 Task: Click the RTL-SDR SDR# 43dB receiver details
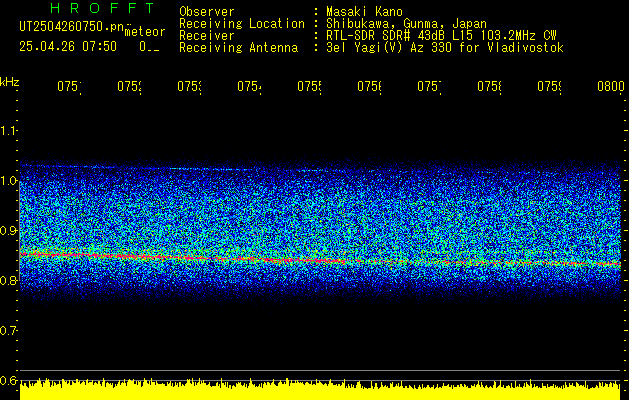tap(441, 36)
